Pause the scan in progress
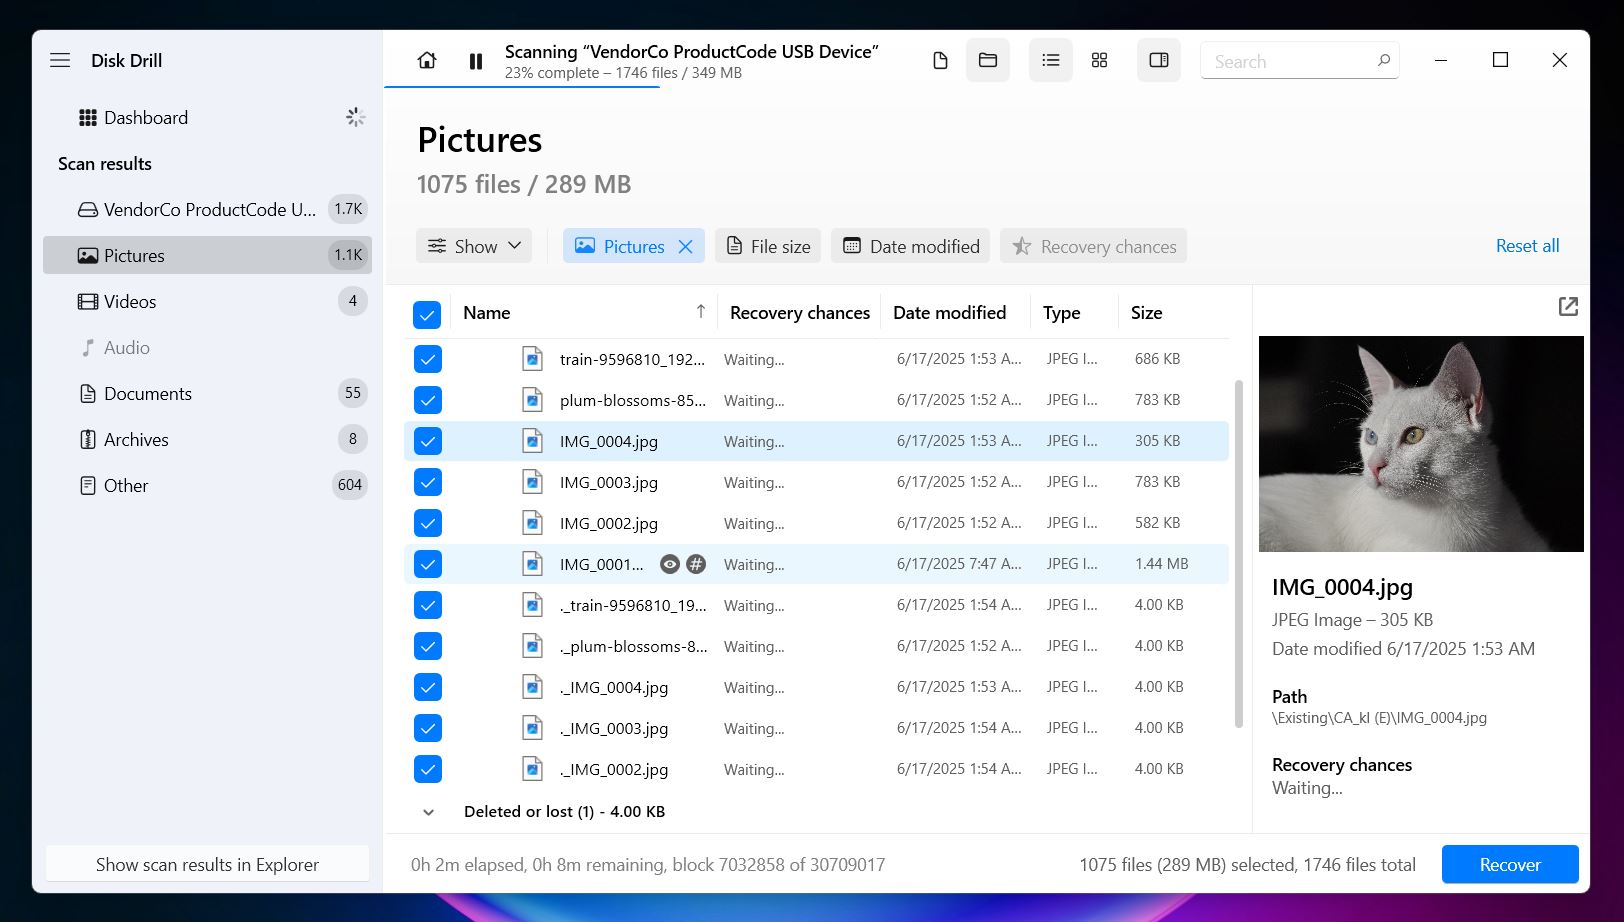 [476, 61]
